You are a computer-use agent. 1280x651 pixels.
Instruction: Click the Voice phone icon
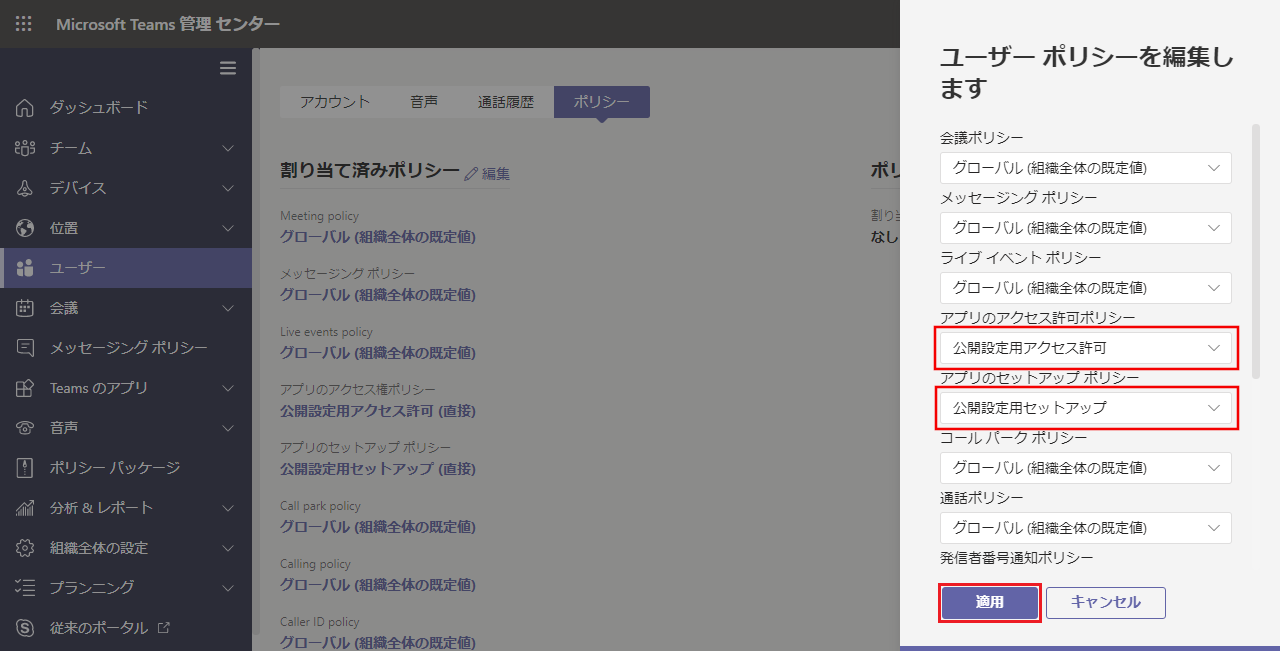point(26,427)
